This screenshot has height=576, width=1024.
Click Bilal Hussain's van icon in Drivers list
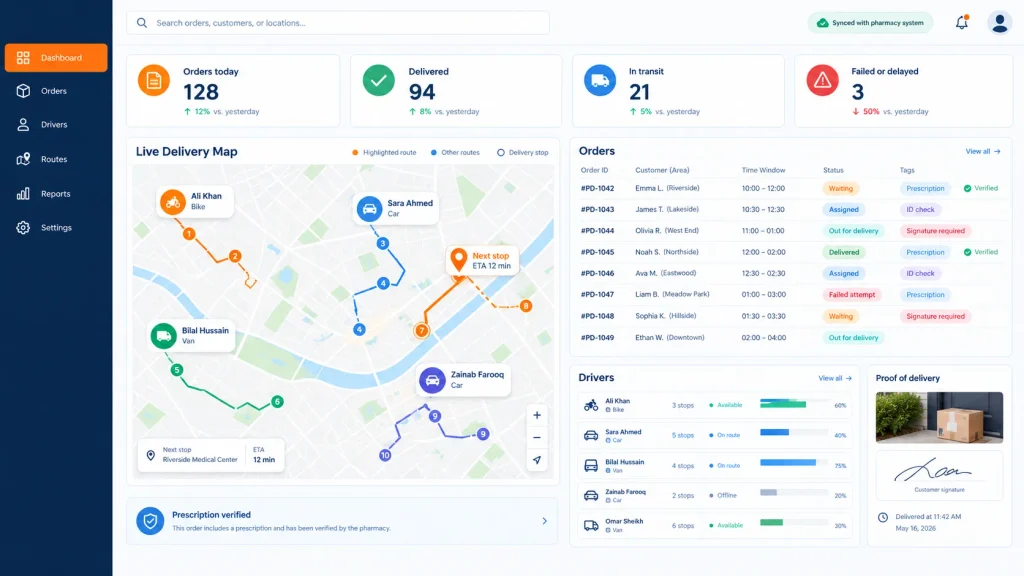coord(591,465)
